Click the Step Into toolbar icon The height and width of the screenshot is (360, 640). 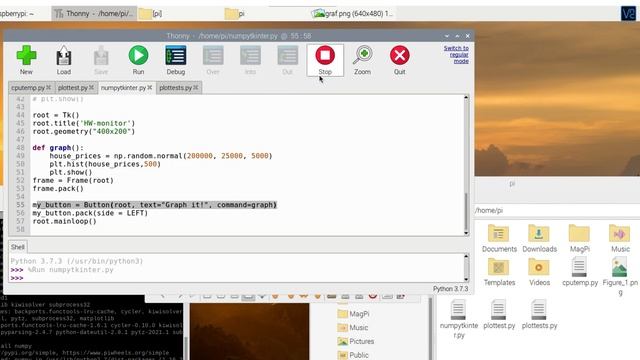(250, 60)
